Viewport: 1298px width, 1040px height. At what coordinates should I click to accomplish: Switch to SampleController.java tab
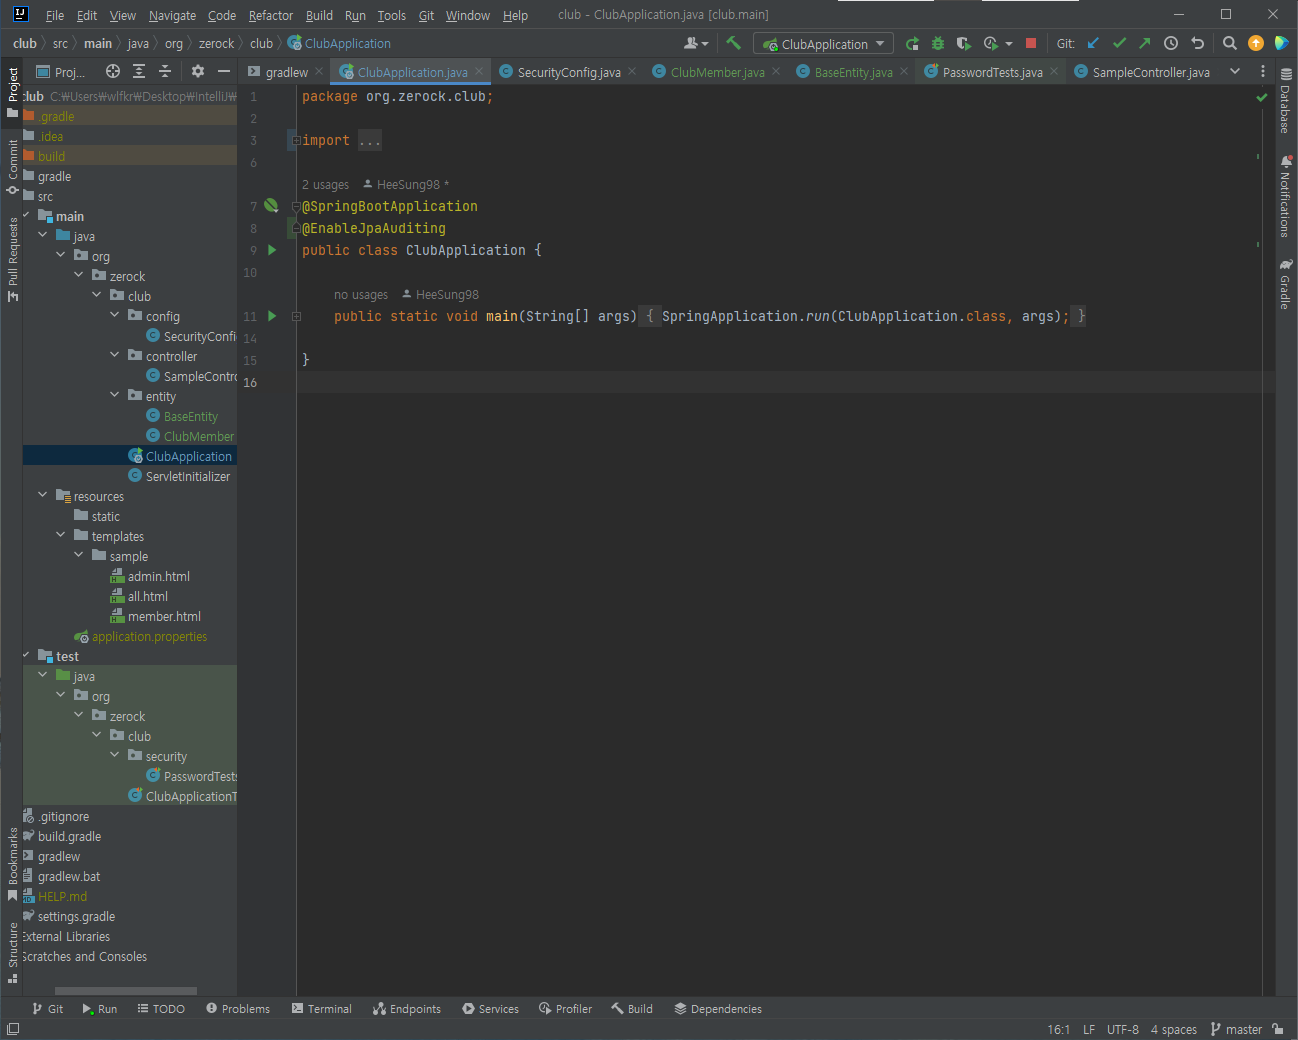tap(1150, 72)
